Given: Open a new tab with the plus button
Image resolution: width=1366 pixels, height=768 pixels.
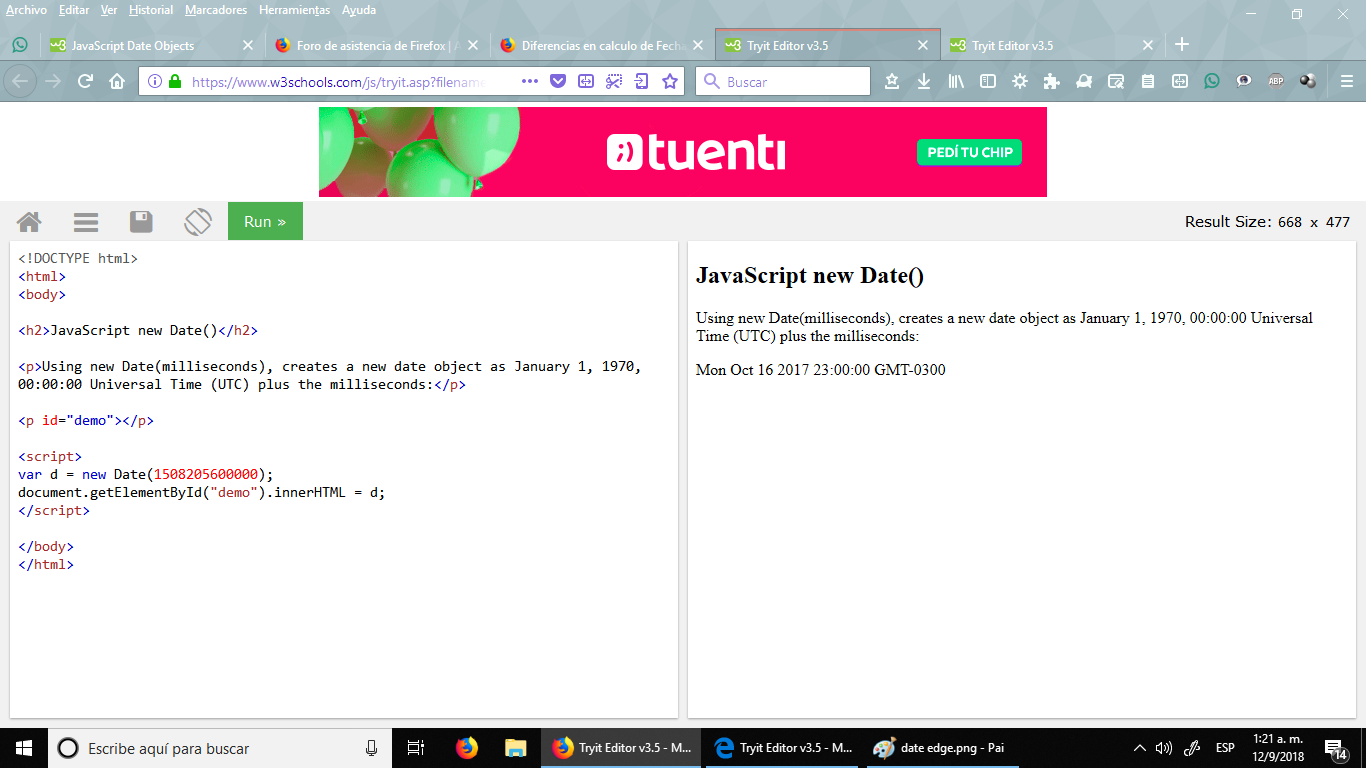Looking at the screenshot, I should coord(1182,45).
